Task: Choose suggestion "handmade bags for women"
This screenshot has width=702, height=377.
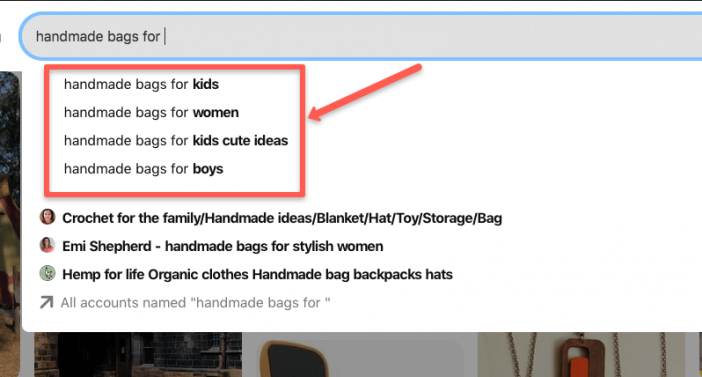Action: click(x=151, y=112)
